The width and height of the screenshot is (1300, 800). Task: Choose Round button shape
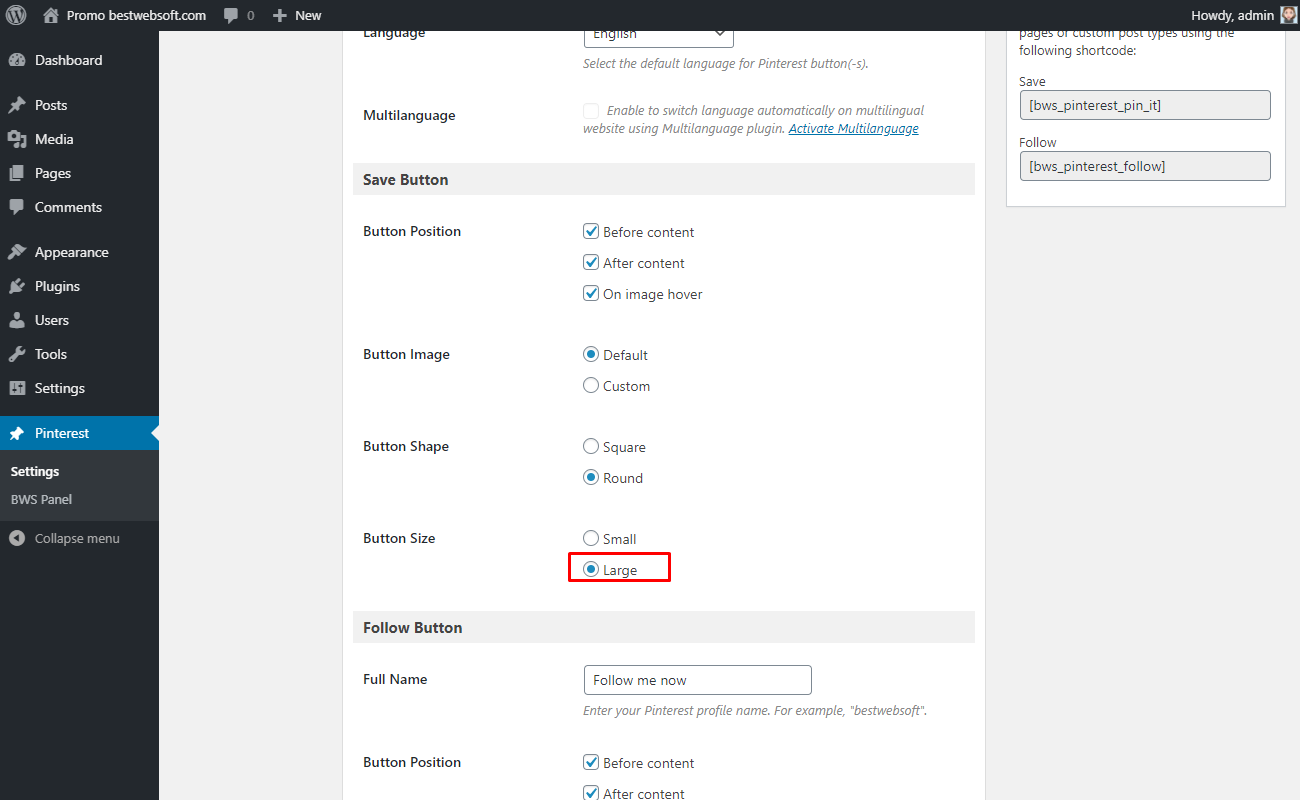(x=591, y=478)
